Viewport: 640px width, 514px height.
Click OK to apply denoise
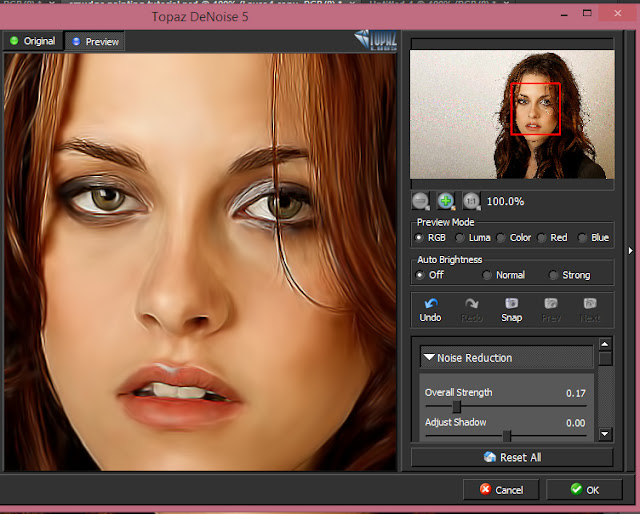[x=584, y=490]
